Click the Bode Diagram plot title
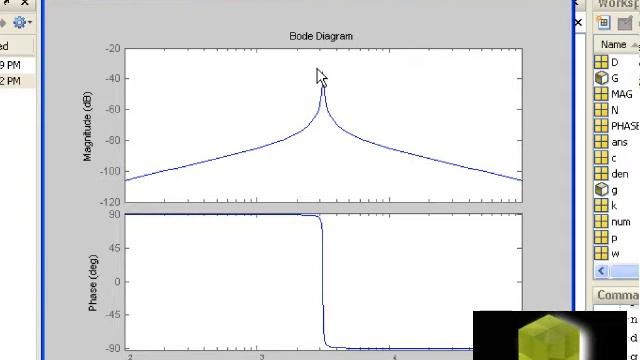640x360 pixels. (x=321, y=36)
